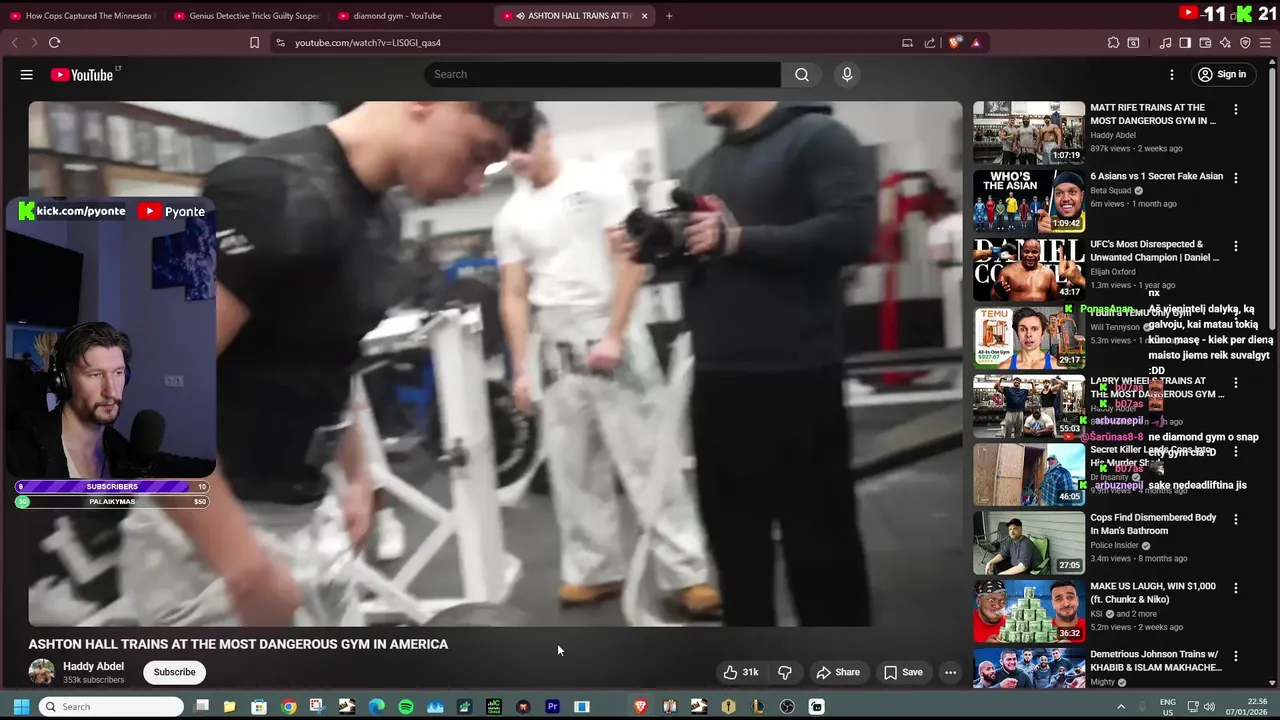Start voice search with the microphone icon
The image size is (1280, 720).
pyautogui.click(x=847, y=74)
